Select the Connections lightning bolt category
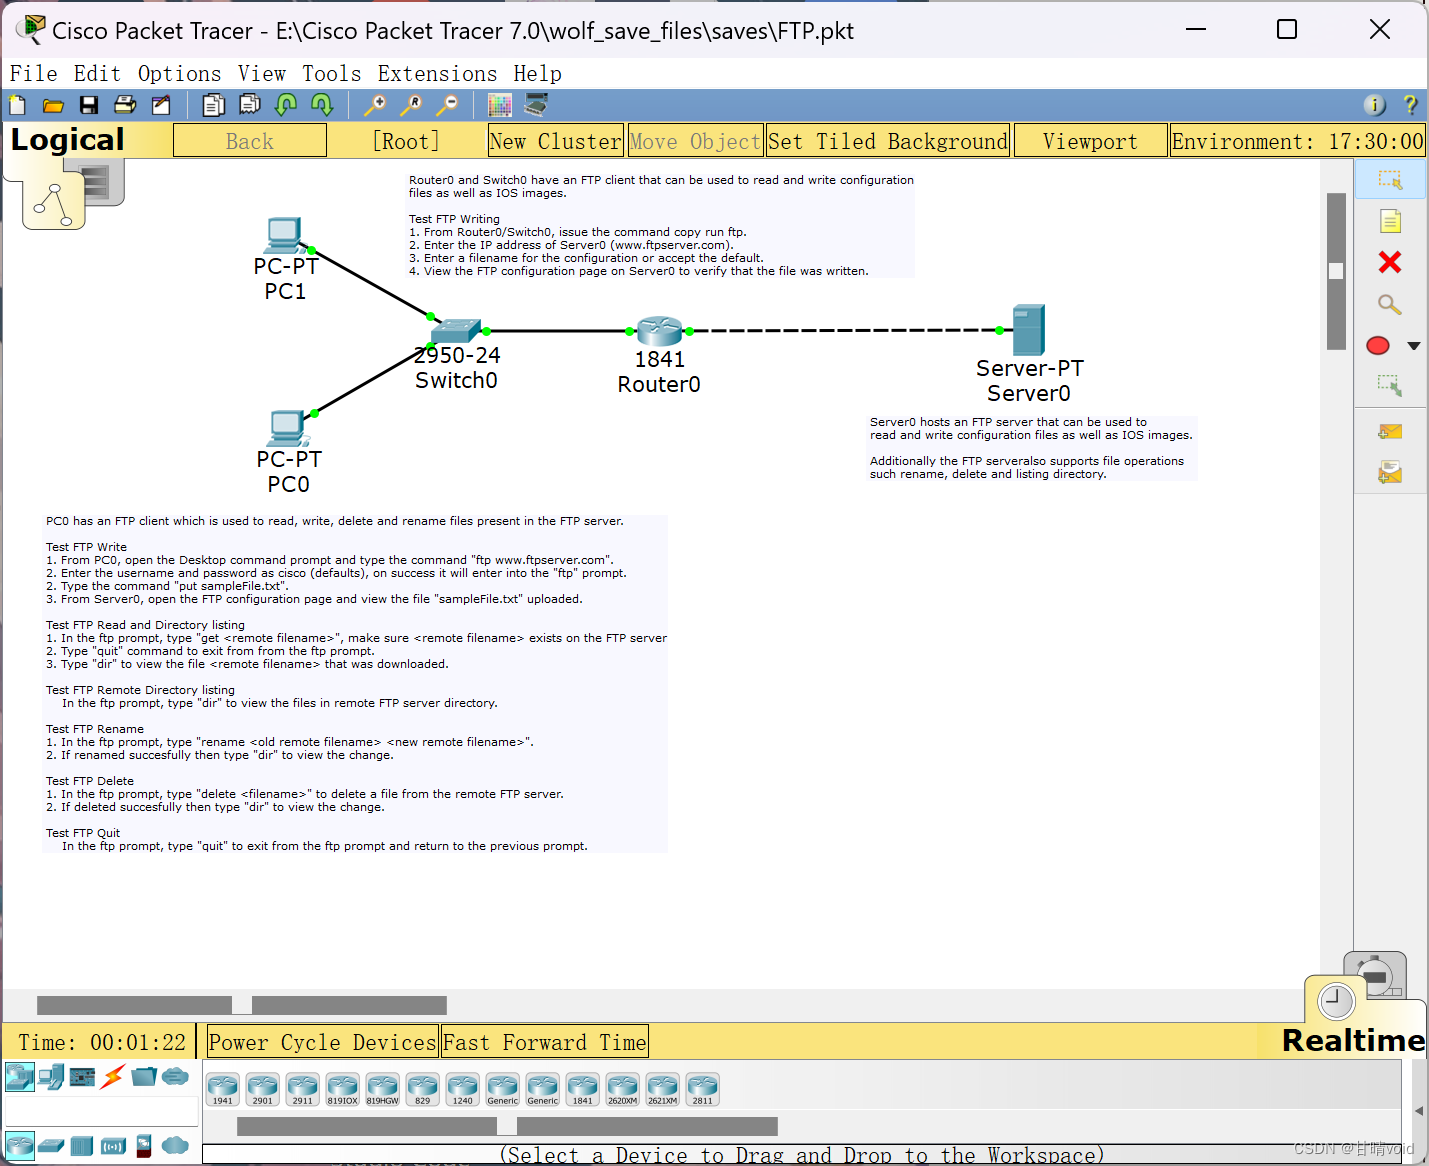This screenshot has width=1429, height=1166. [x=113, y=1077]
